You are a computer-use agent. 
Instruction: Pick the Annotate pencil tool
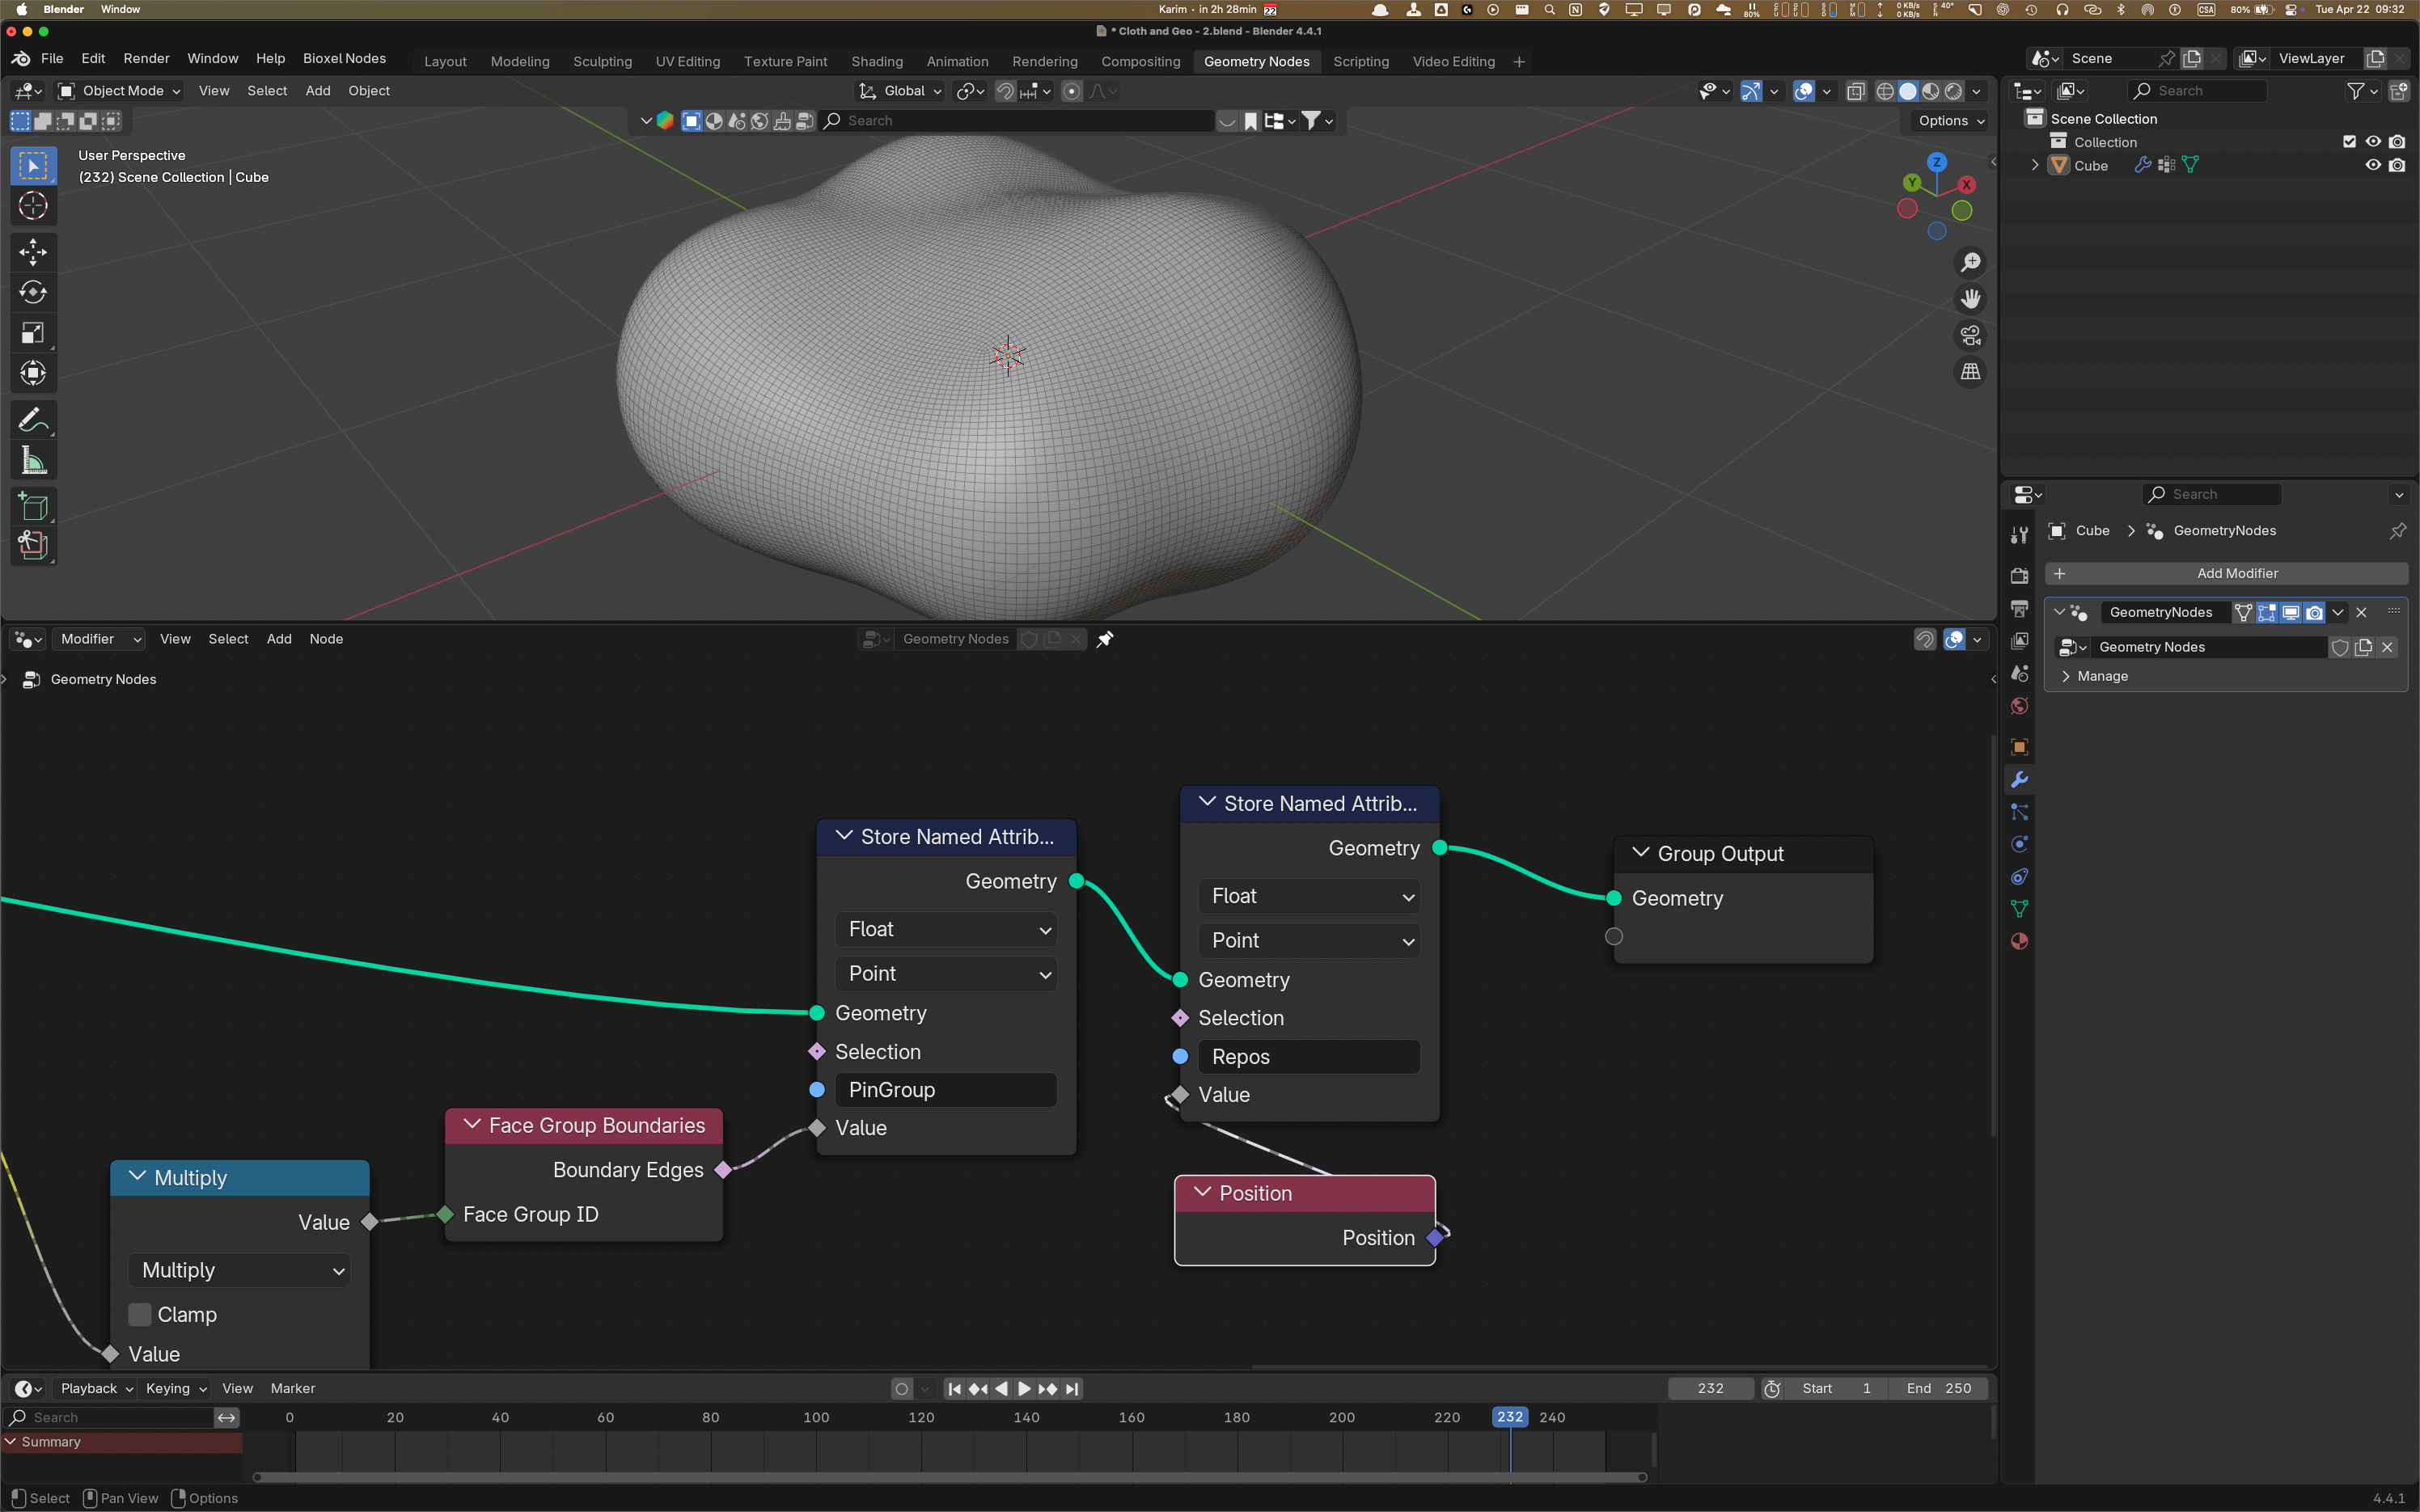(x=33, y=420)
